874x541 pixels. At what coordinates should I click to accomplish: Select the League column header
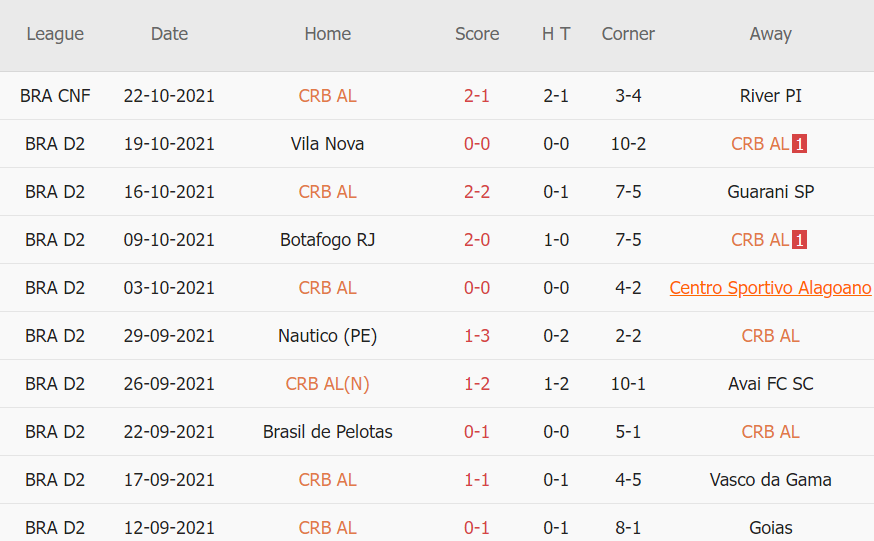(x=55, y=34)
